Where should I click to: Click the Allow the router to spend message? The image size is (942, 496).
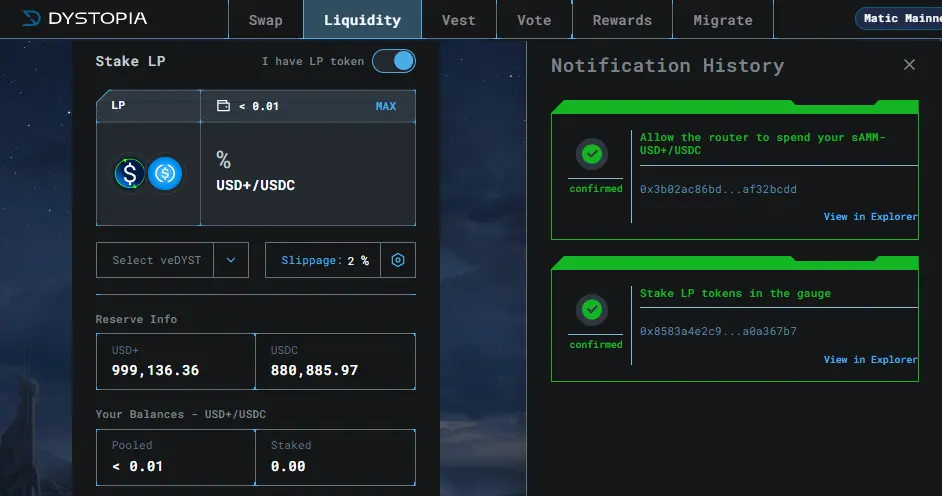click(x=762, y=144)
